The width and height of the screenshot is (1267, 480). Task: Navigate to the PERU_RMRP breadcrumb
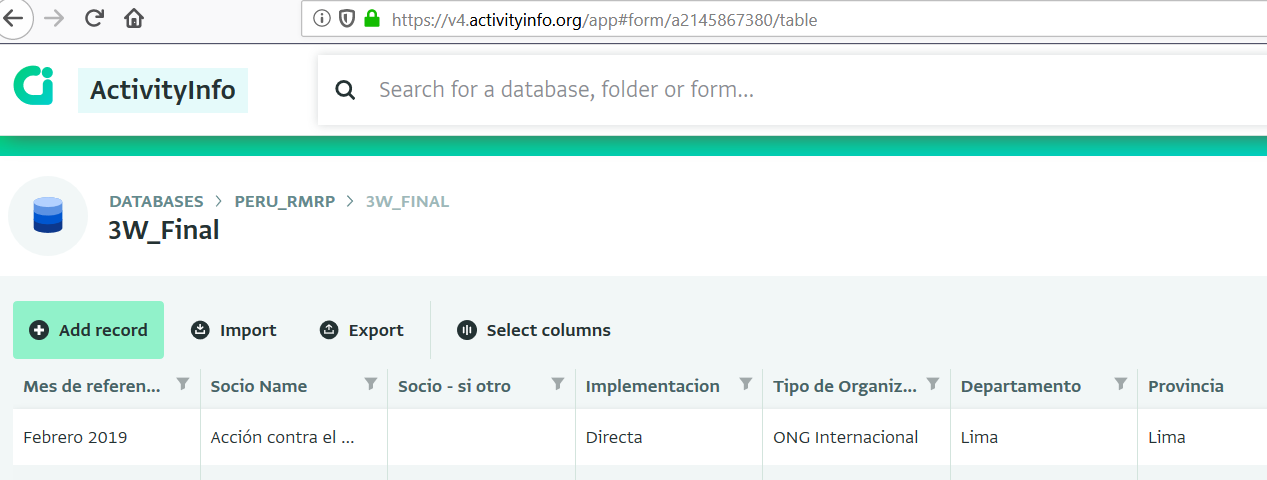tap(284, 201)
